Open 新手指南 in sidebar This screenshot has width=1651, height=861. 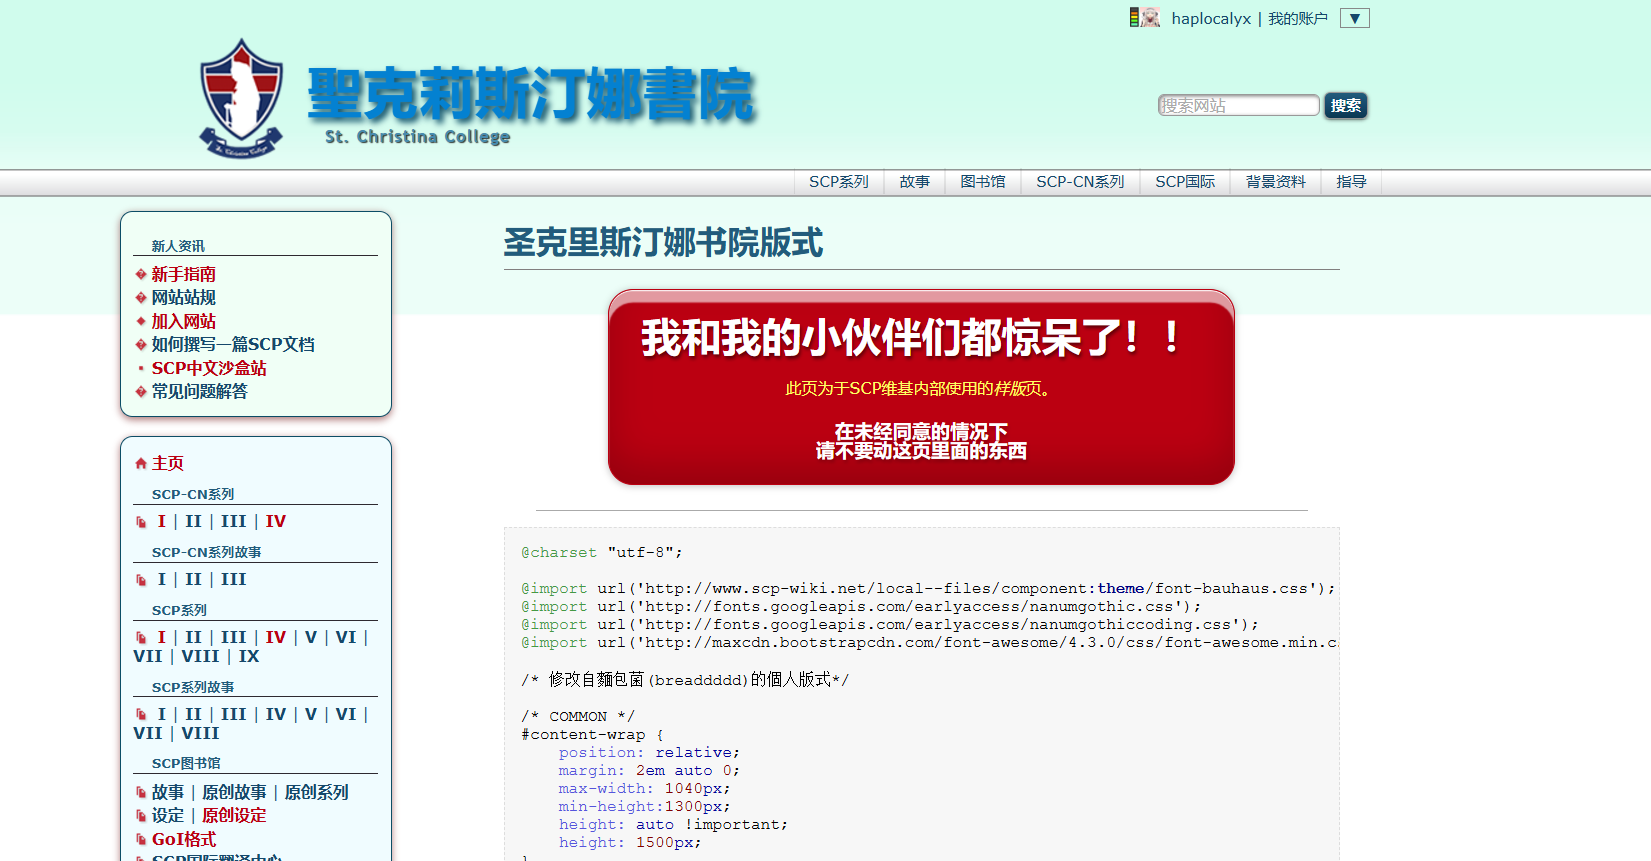click(183, 274)
